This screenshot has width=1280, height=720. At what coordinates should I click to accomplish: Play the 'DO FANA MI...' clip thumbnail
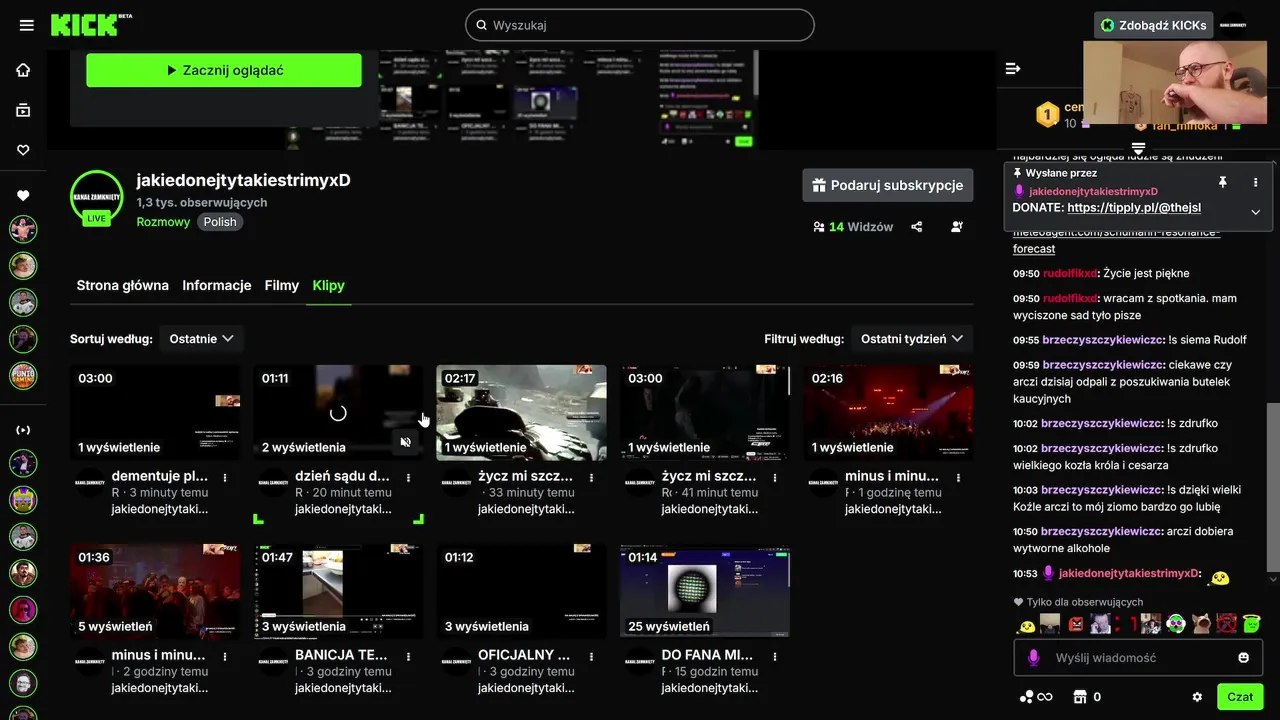point(705,591)
